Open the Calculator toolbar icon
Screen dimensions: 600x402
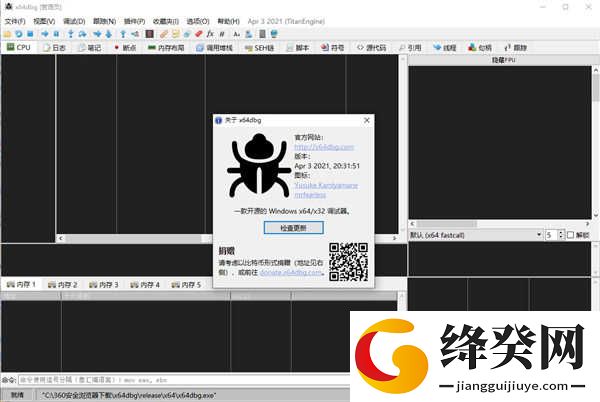click(262, 34)
